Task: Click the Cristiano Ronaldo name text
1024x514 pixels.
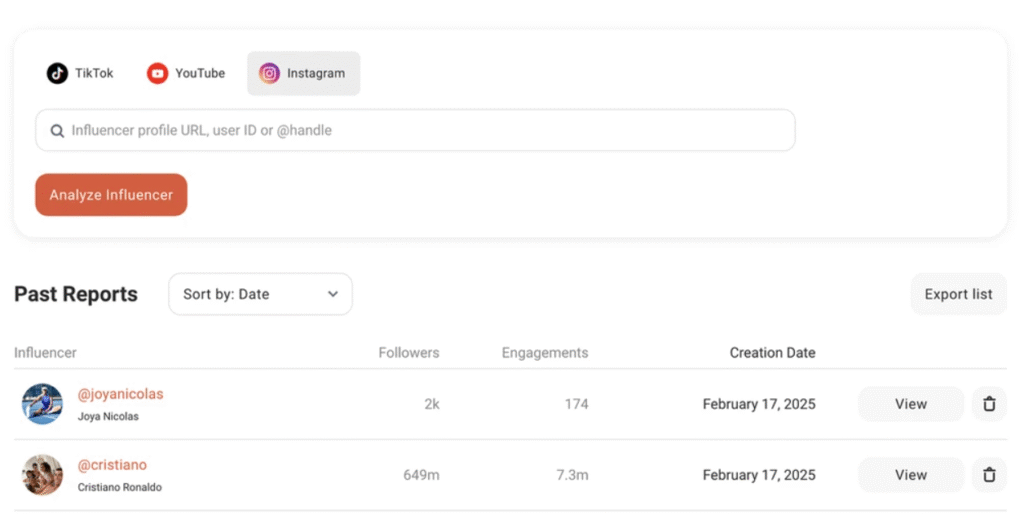Action: pyautogui.click(x=120, y=487)
